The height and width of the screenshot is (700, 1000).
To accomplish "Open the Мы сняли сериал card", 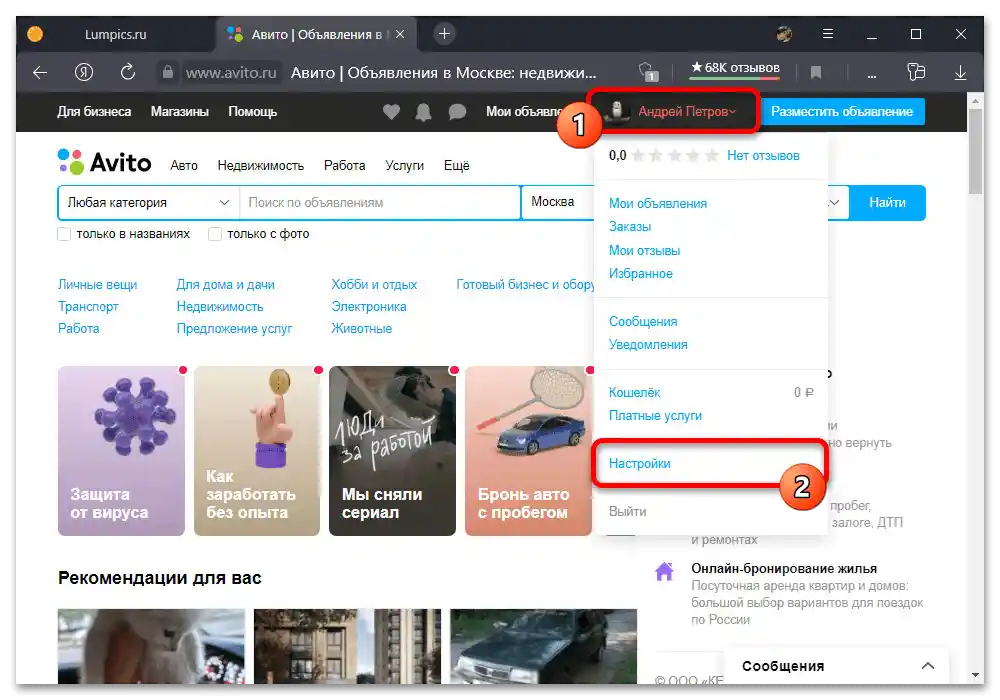I will coord(392,451).
